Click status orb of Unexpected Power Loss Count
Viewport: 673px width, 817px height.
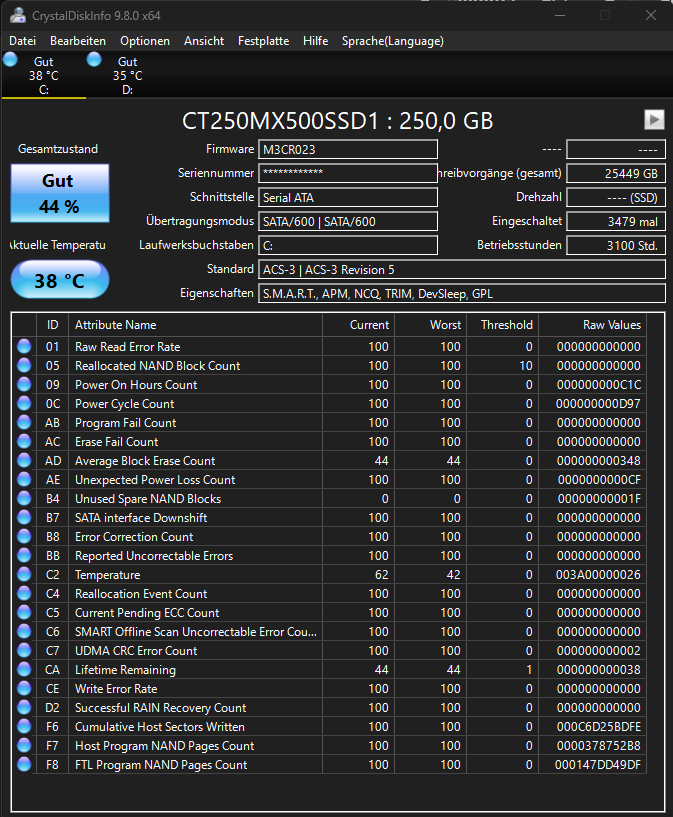(24, 479)
